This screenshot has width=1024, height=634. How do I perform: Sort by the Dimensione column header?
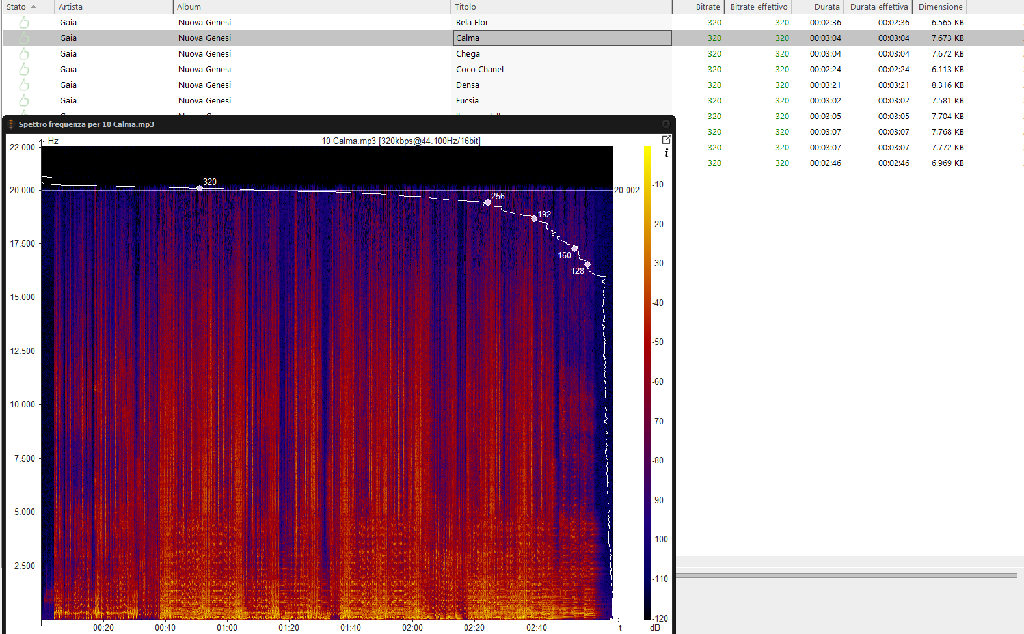coord(940,7)
